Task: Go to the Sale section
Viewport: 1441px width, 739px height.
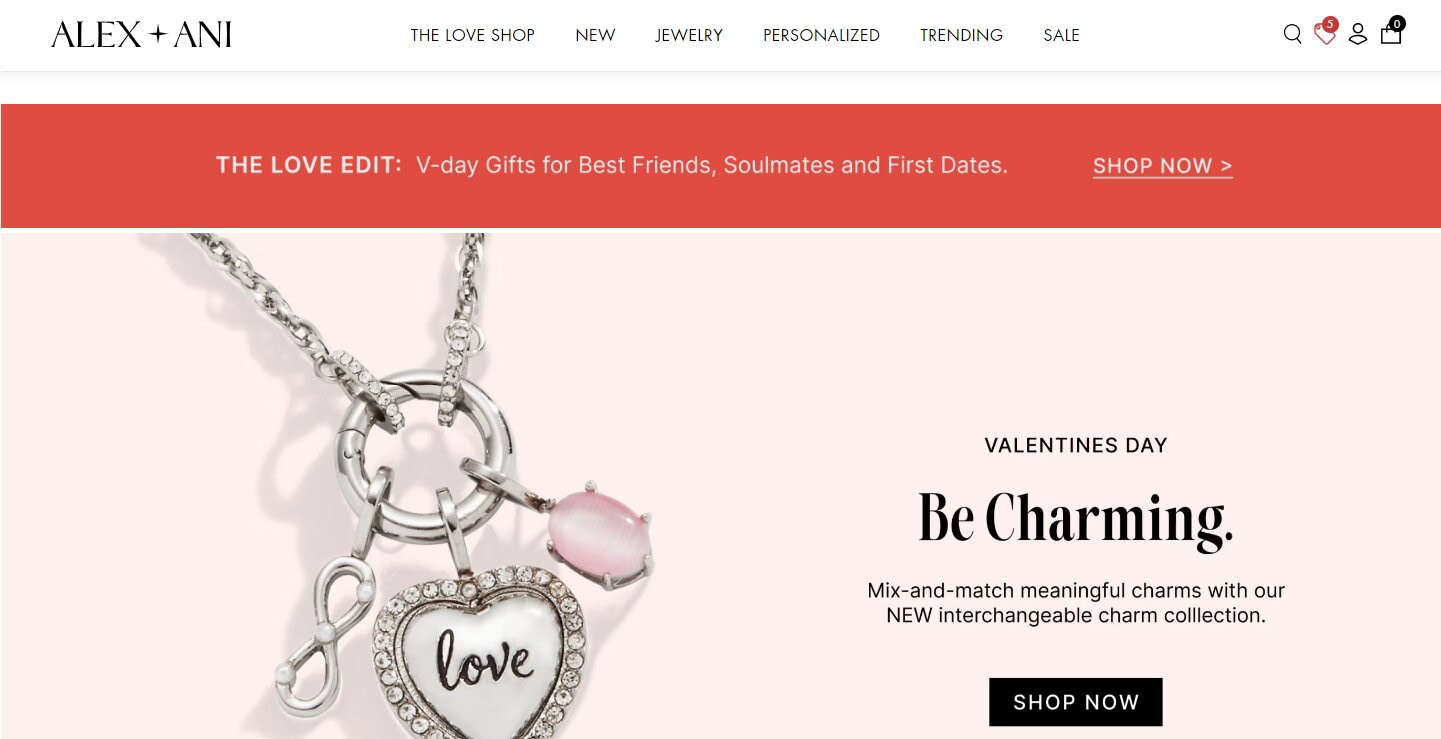Action: (x=1061, y=35)
